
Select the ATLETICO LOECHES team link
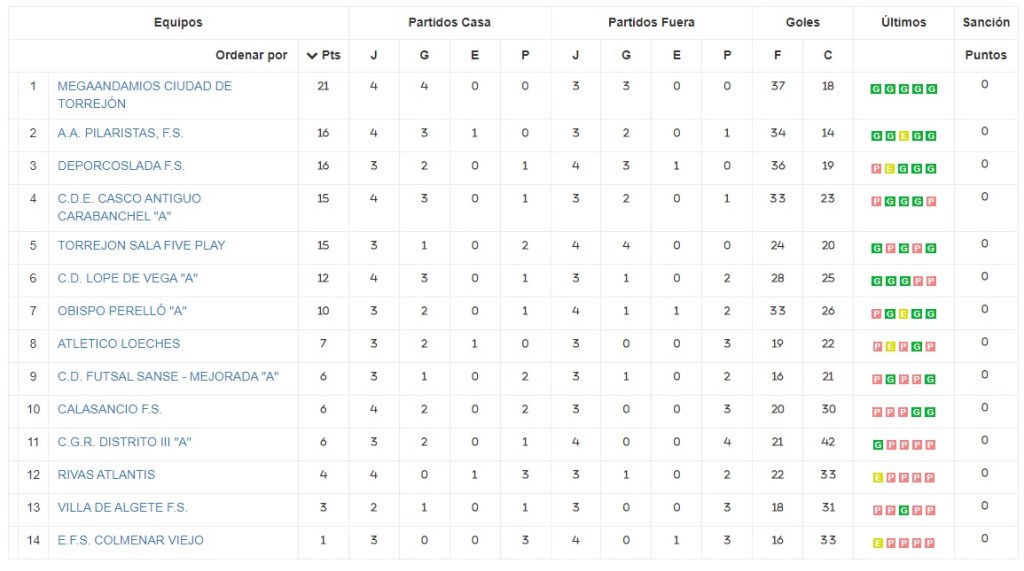click(119, 343)
